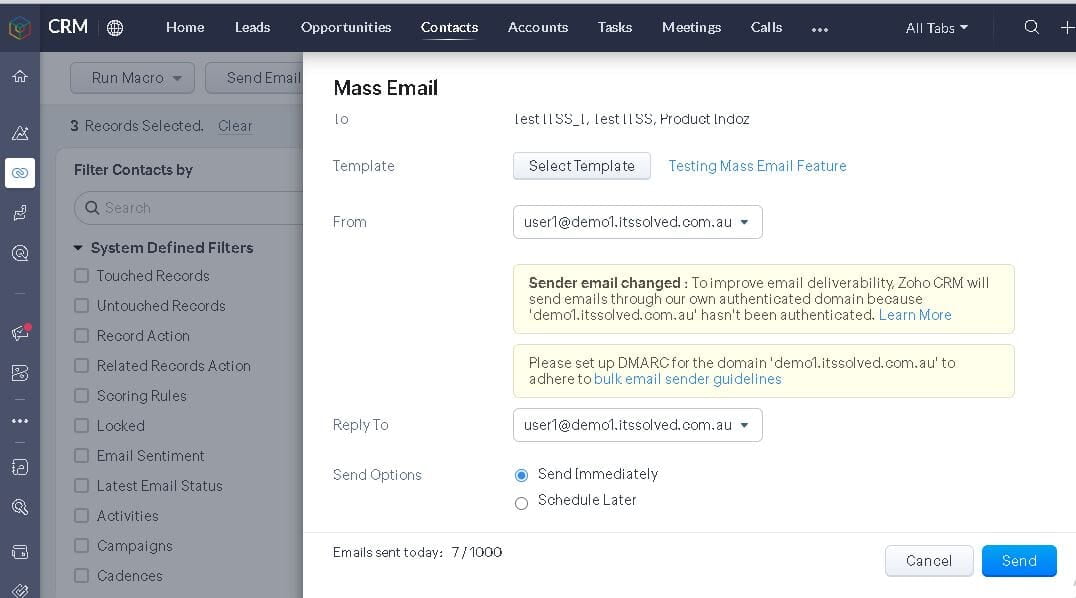
Task: Switch to the Leads tab
Action: click(x=252, y=28)
